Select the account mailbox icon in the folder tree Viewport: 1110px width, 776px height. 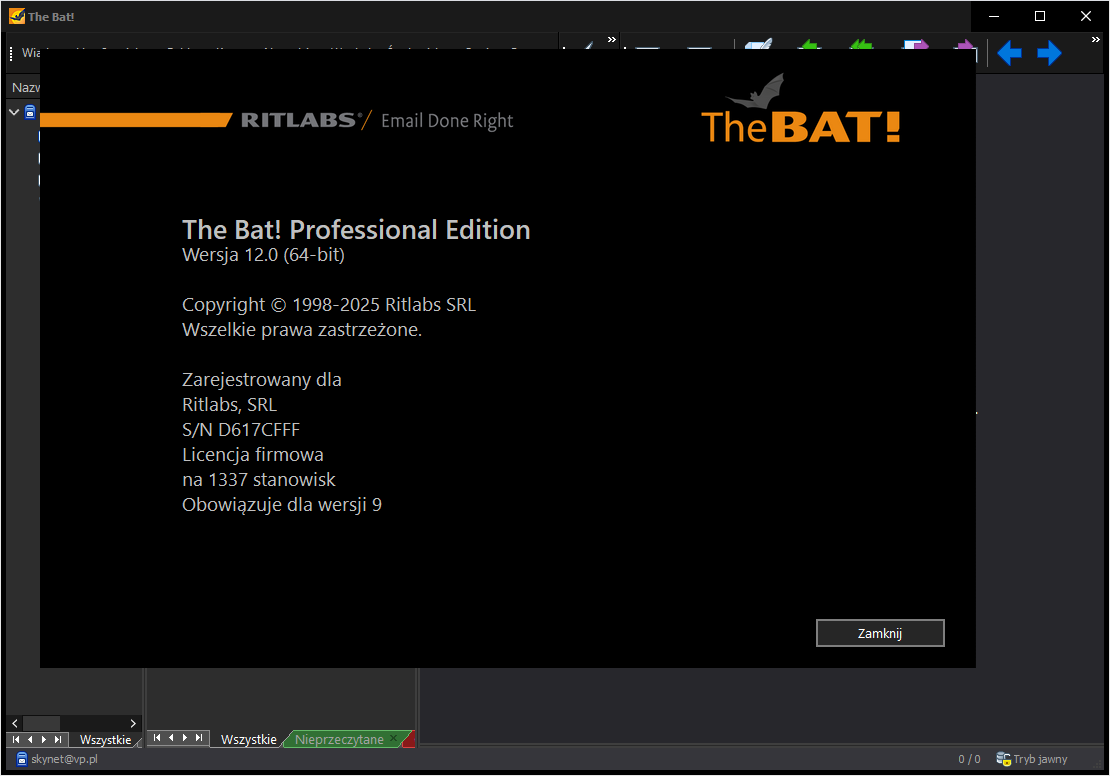coord(30,112)
